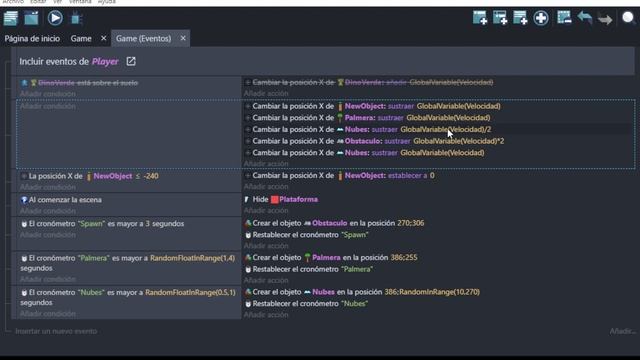Select action Restablecer el cronómetro "Palmera"
This screenshot has height=360, width=640.
click(x=309, y=269)
